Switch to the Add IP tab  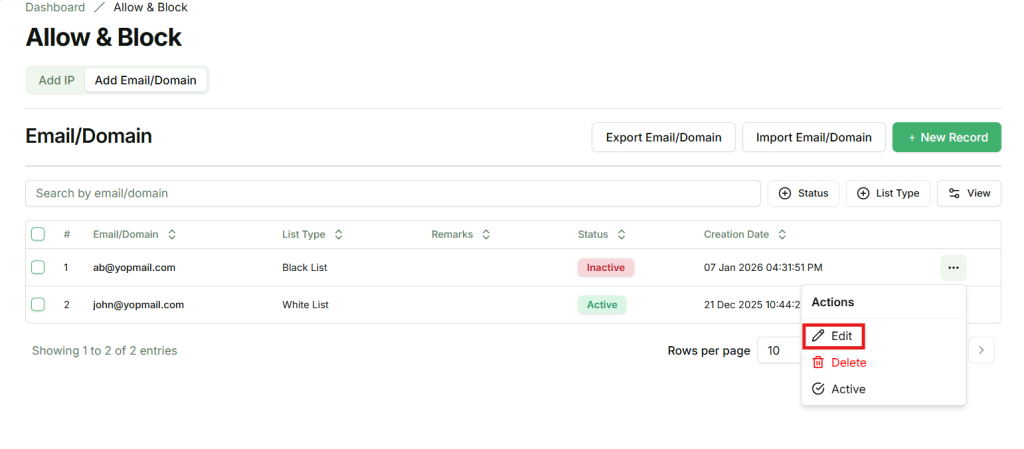[56, 80]
